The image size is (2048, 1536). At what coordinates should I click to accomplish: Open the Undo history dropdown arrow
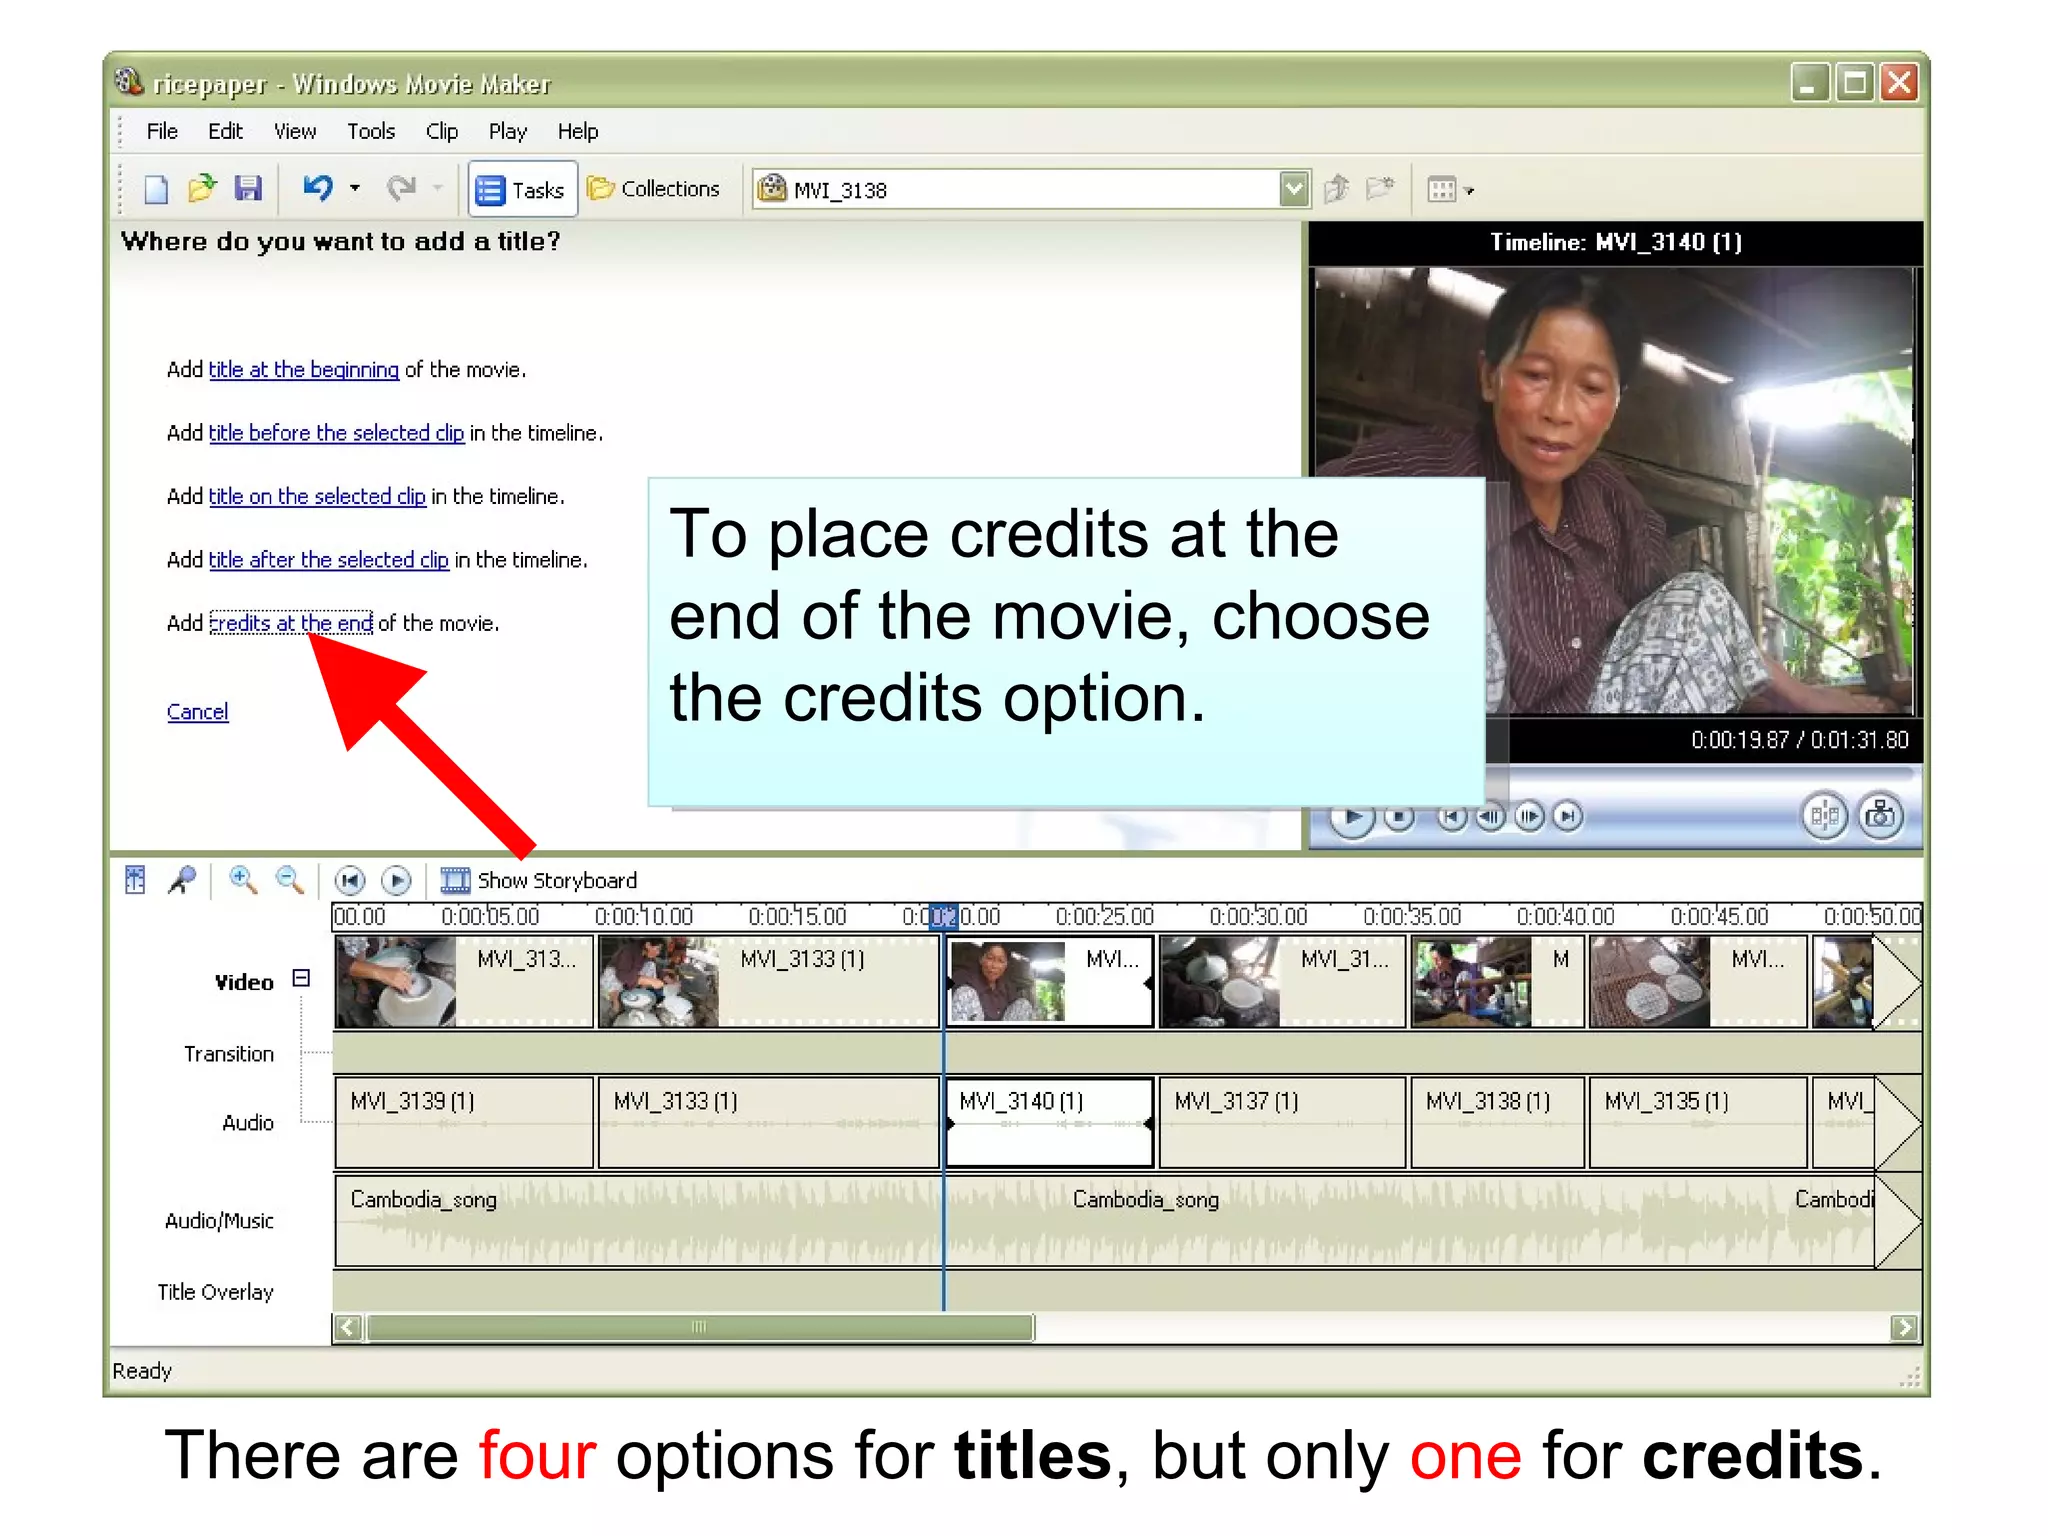coord(354,189)
